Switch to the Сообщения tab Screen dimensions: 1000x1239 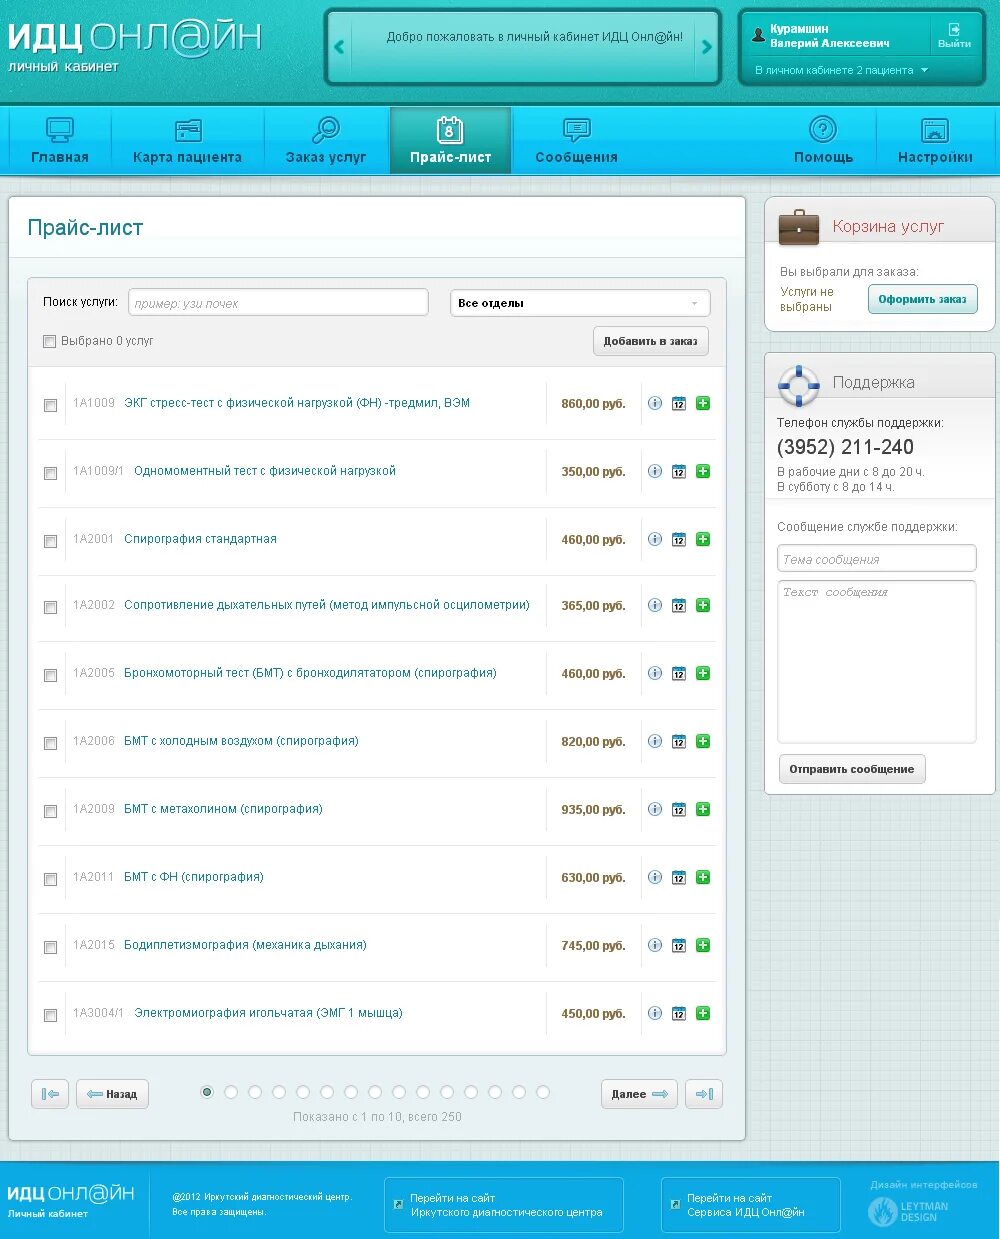pyautogui.click(x=576, y=140)
